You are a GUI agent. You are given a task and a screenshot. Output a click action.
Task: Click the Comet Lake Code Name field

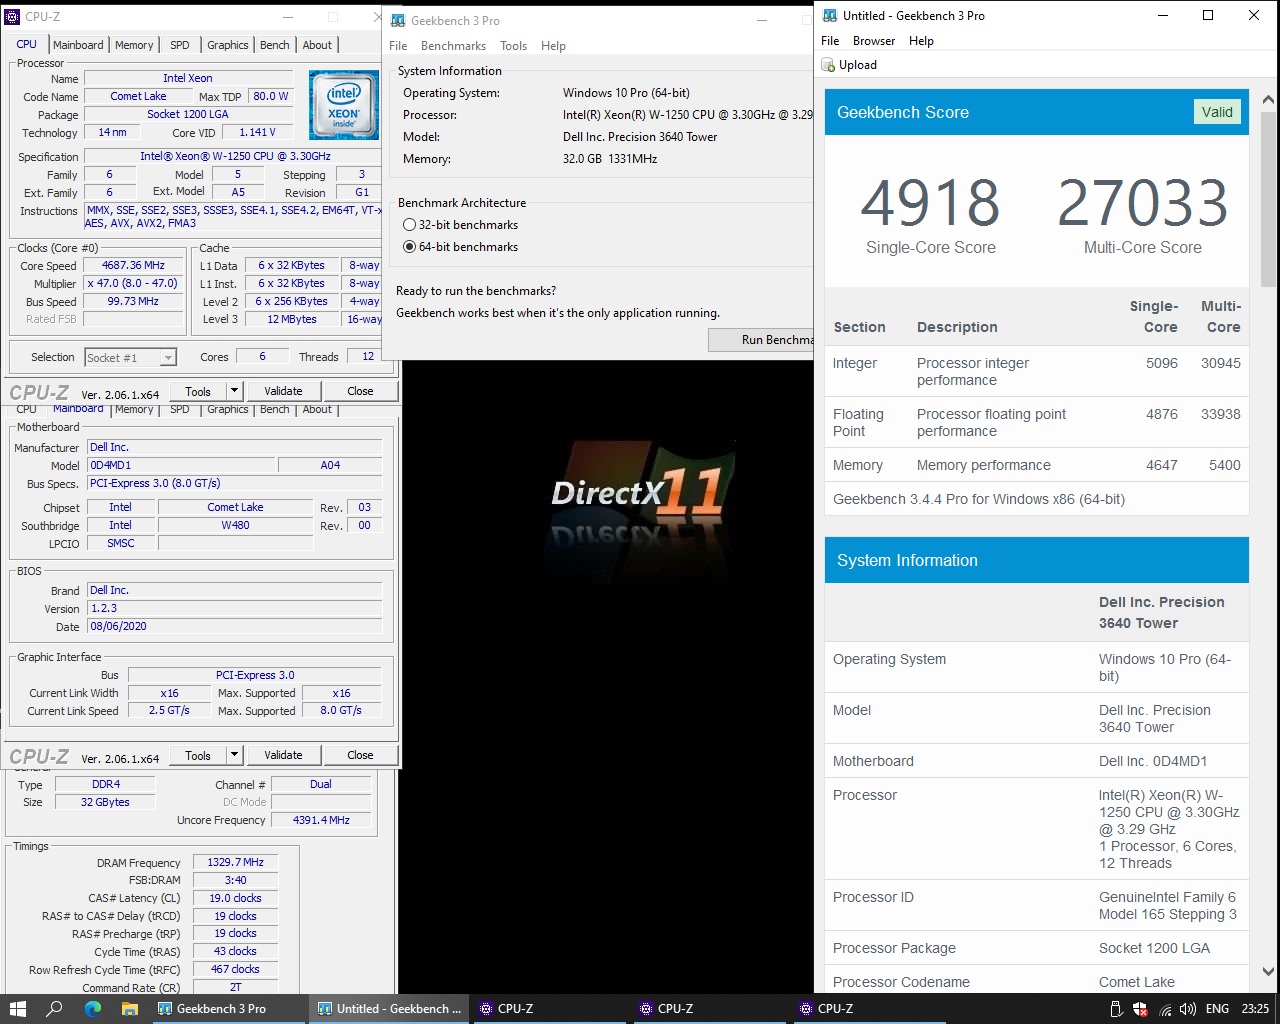pos(139,97)
